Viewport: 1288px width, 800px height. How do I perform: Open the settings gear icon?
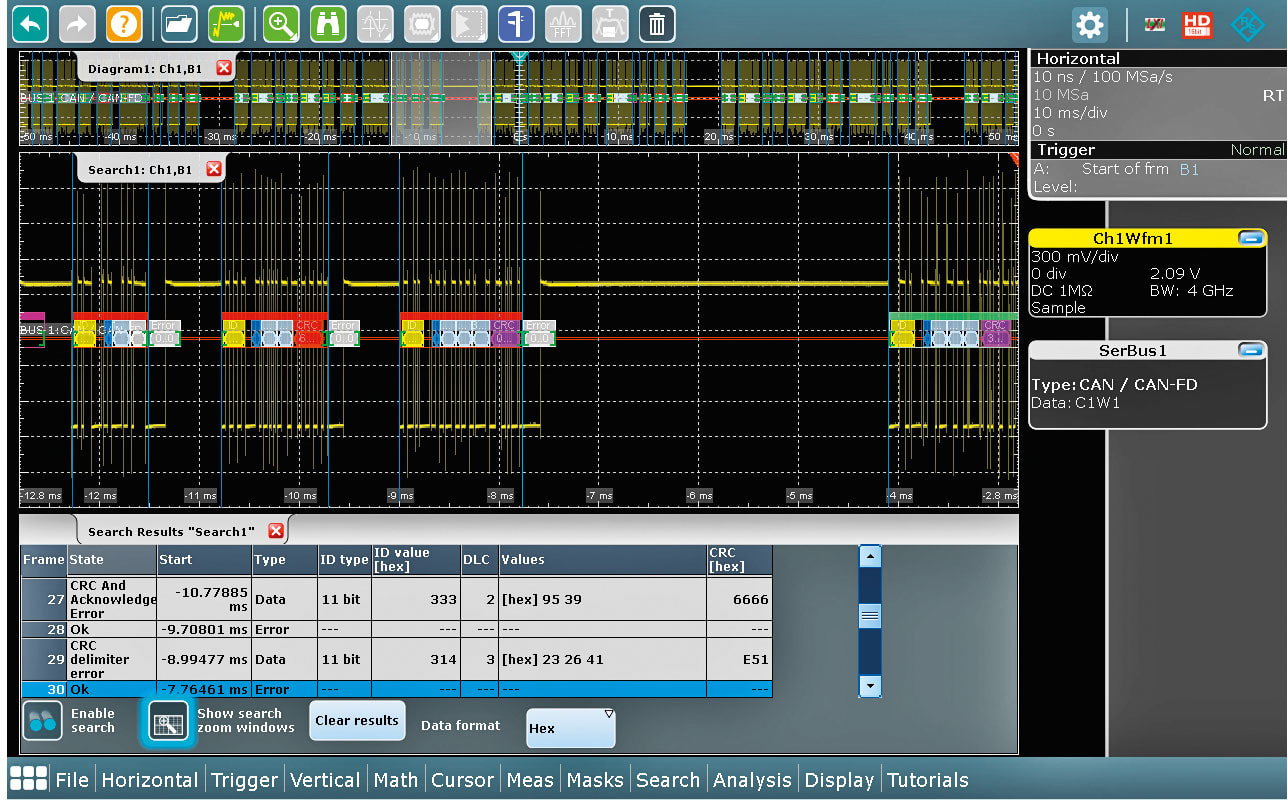[x=1089, y=24]
